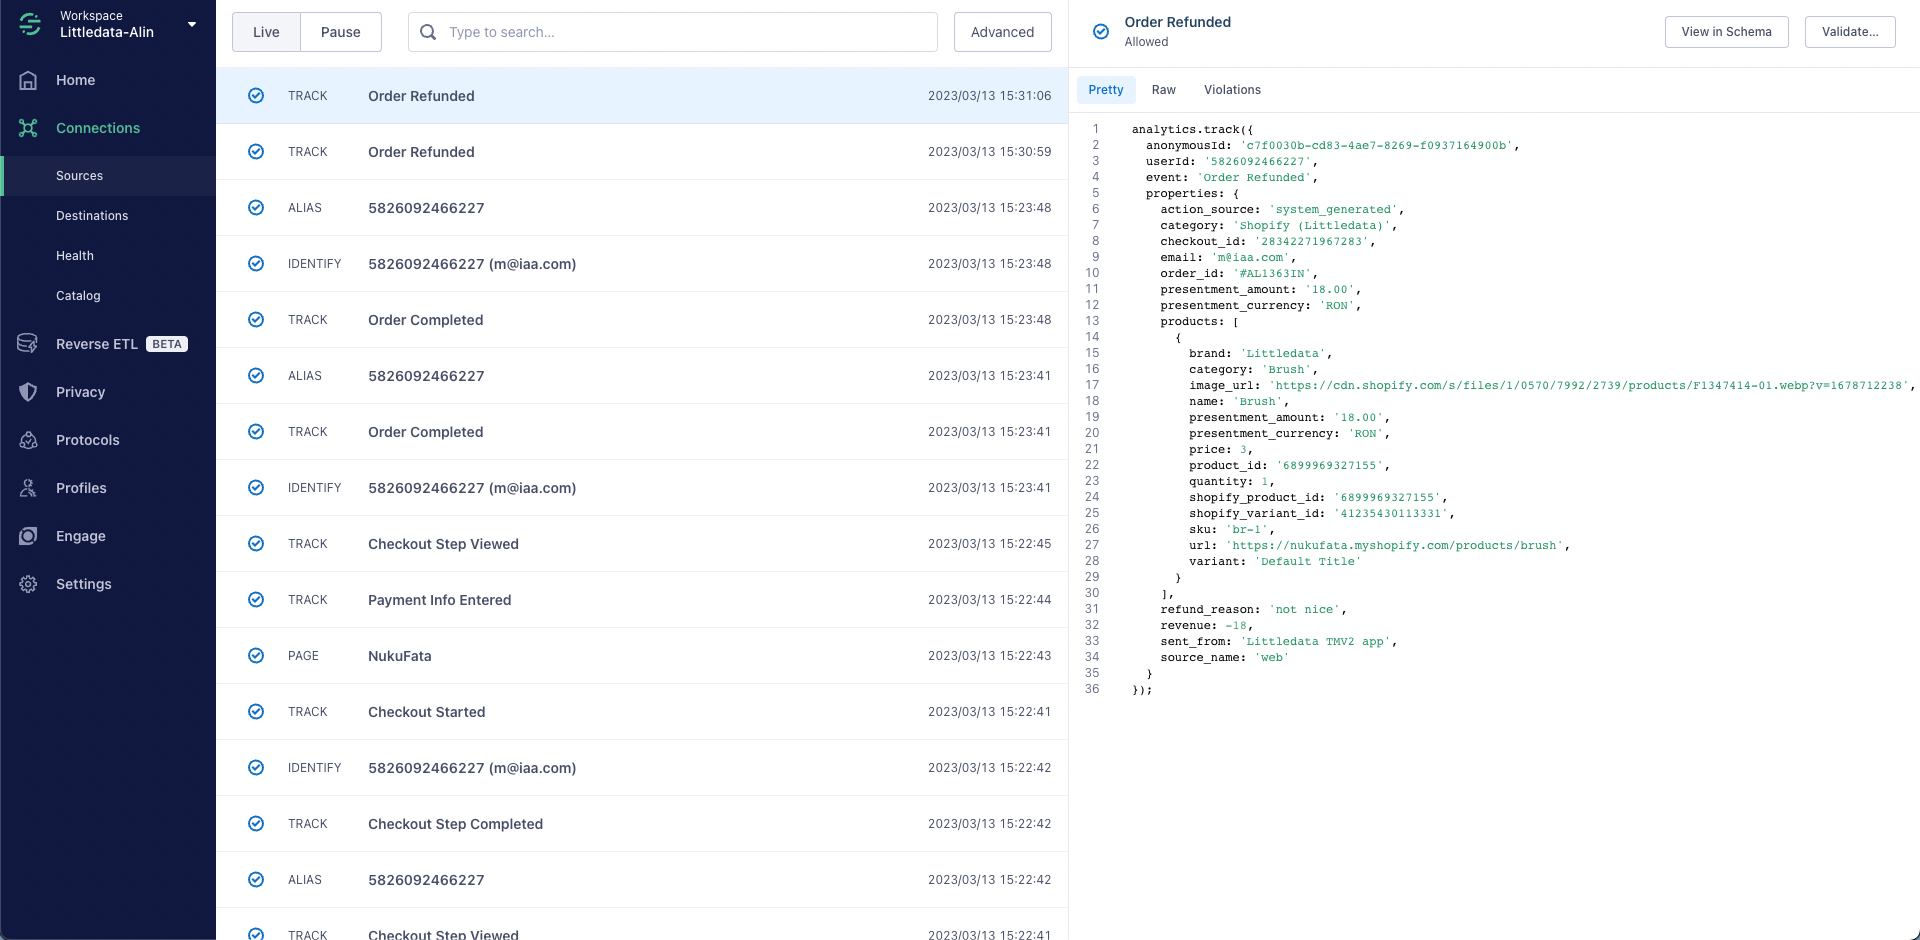Click the Home icon in sidebar
The width and height of the screenshot is (1920, 940).
(x=28, y=80)
